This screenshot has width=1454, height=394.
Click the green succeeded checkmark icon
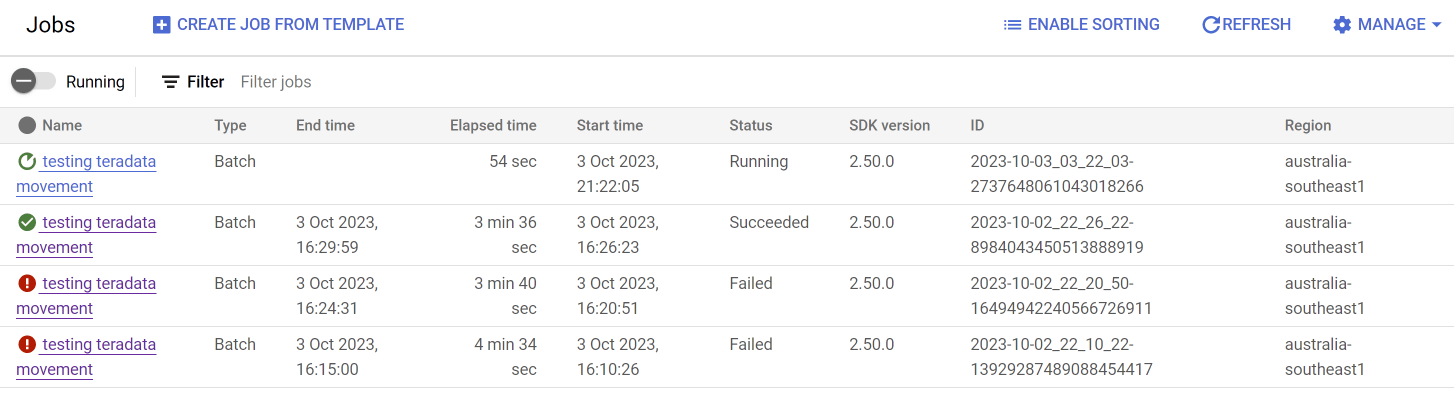tap(27, 222)
